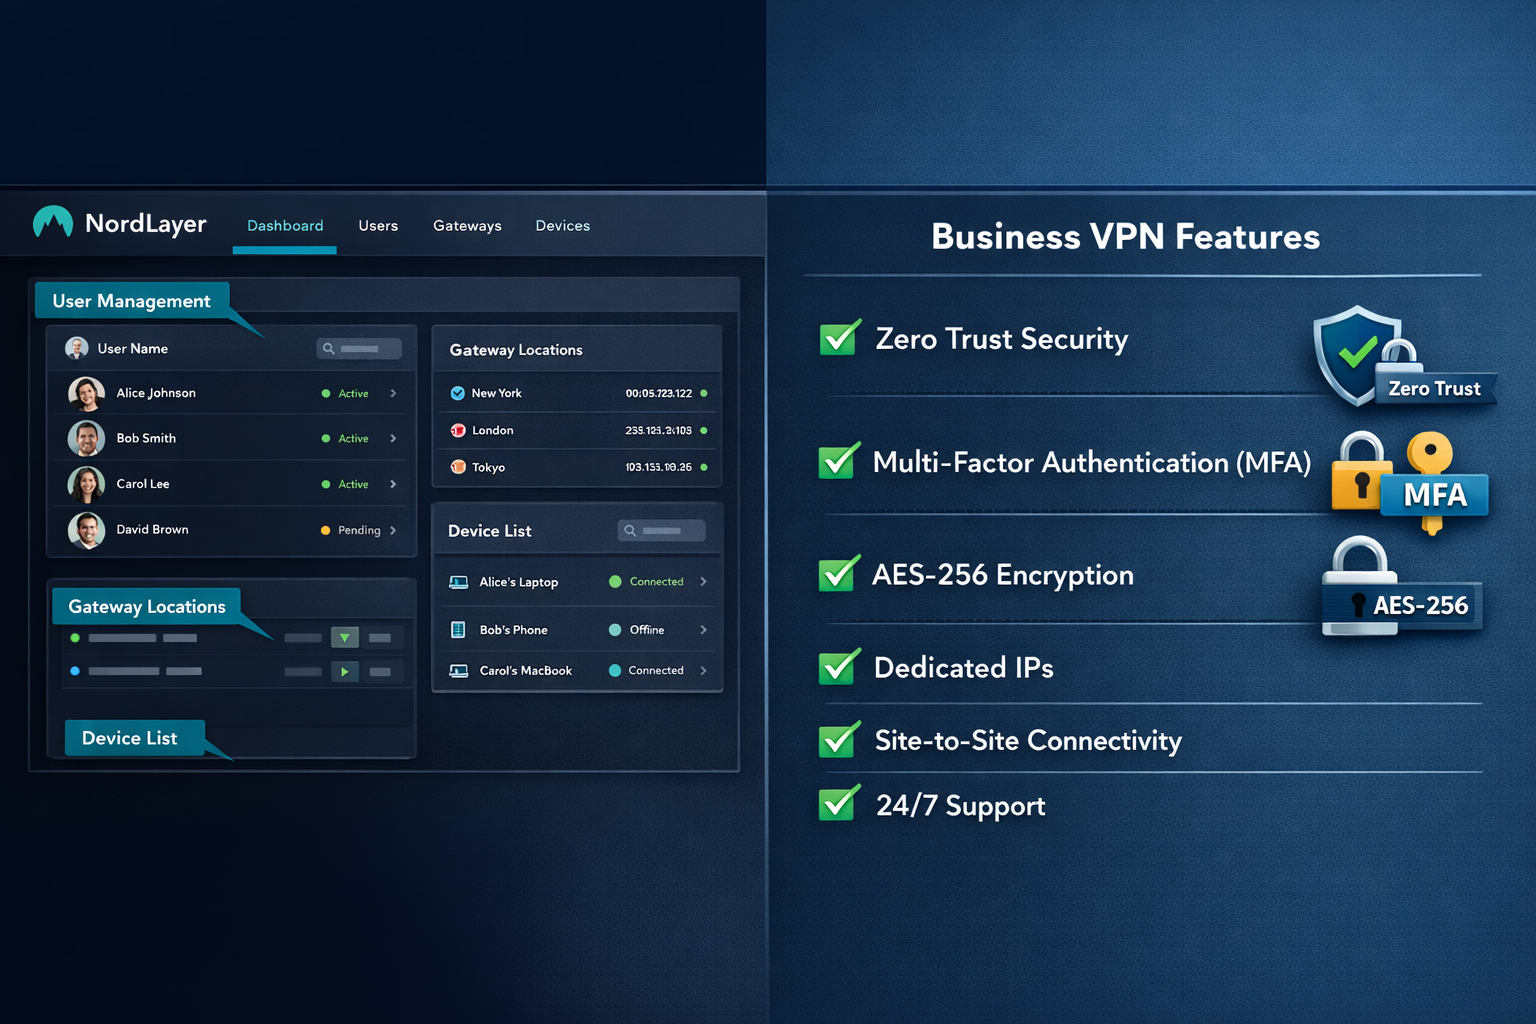Image resolution: width=1536 pixels, height=1024 pixels.
Task: Toggle the Multi-Factor Authentication checkbox
Action: point(839,461)
